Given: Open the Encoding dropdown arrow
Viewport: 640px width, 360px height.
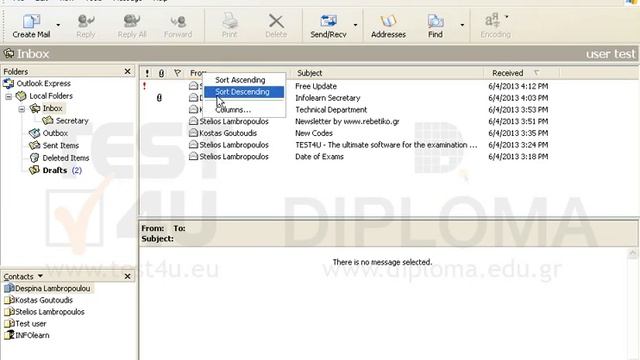Looking at the screenshot, I should click(507, 17).
